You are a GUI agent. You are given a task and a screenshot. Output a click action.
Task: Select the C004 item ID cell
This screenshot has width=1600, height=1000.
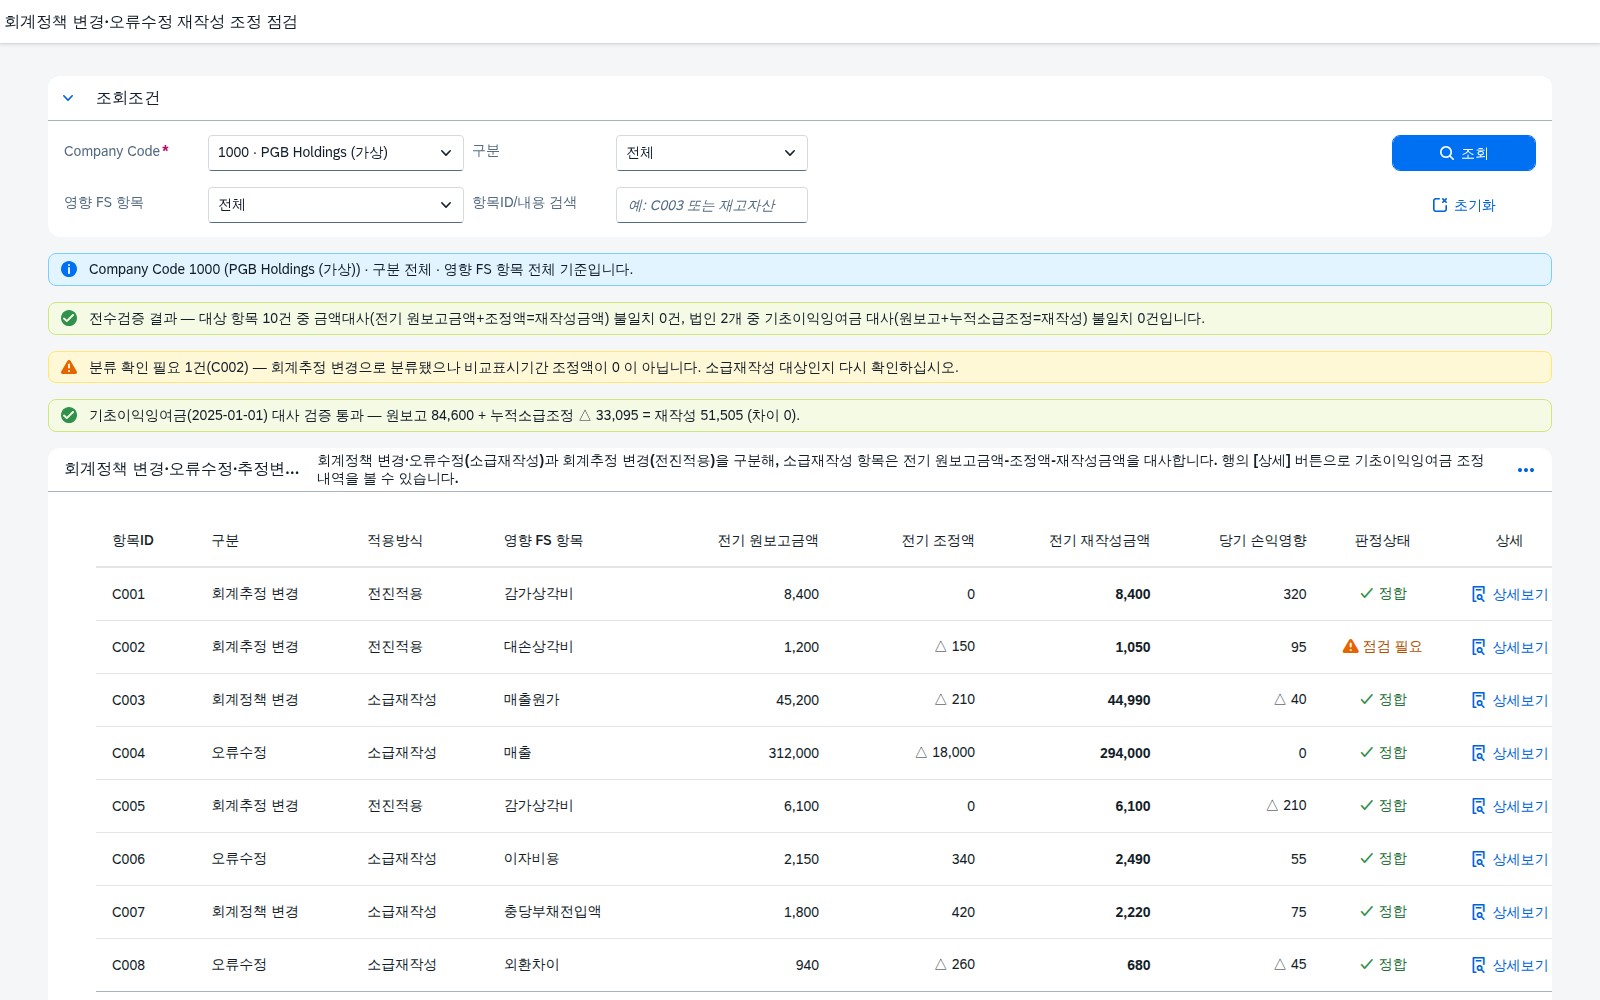[129, 753]
